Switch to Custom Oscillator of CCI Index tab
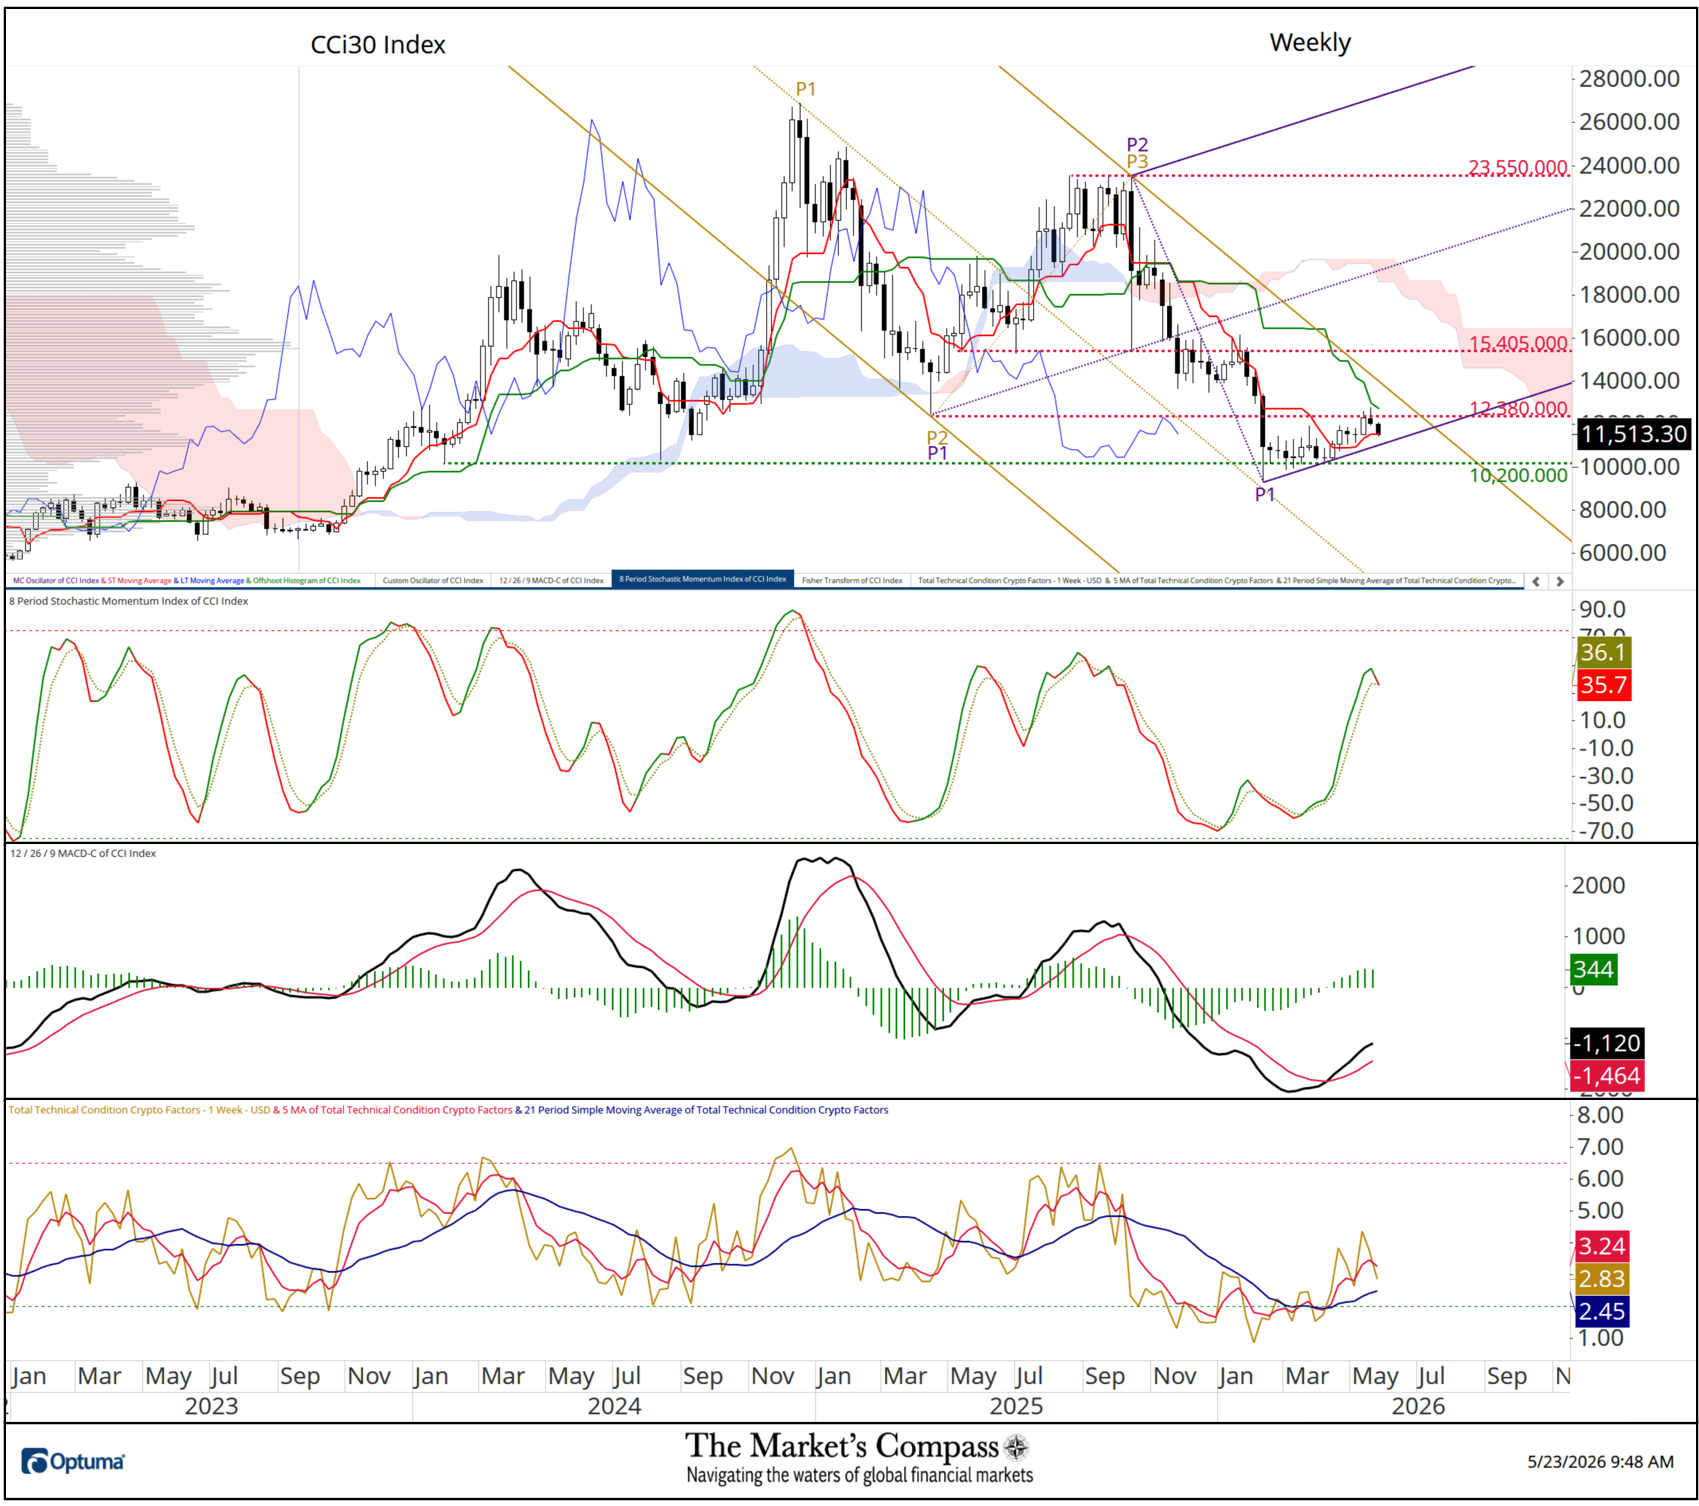Image resolution: width=1699 pixels, height=1506 pixels. click(433, 580)
